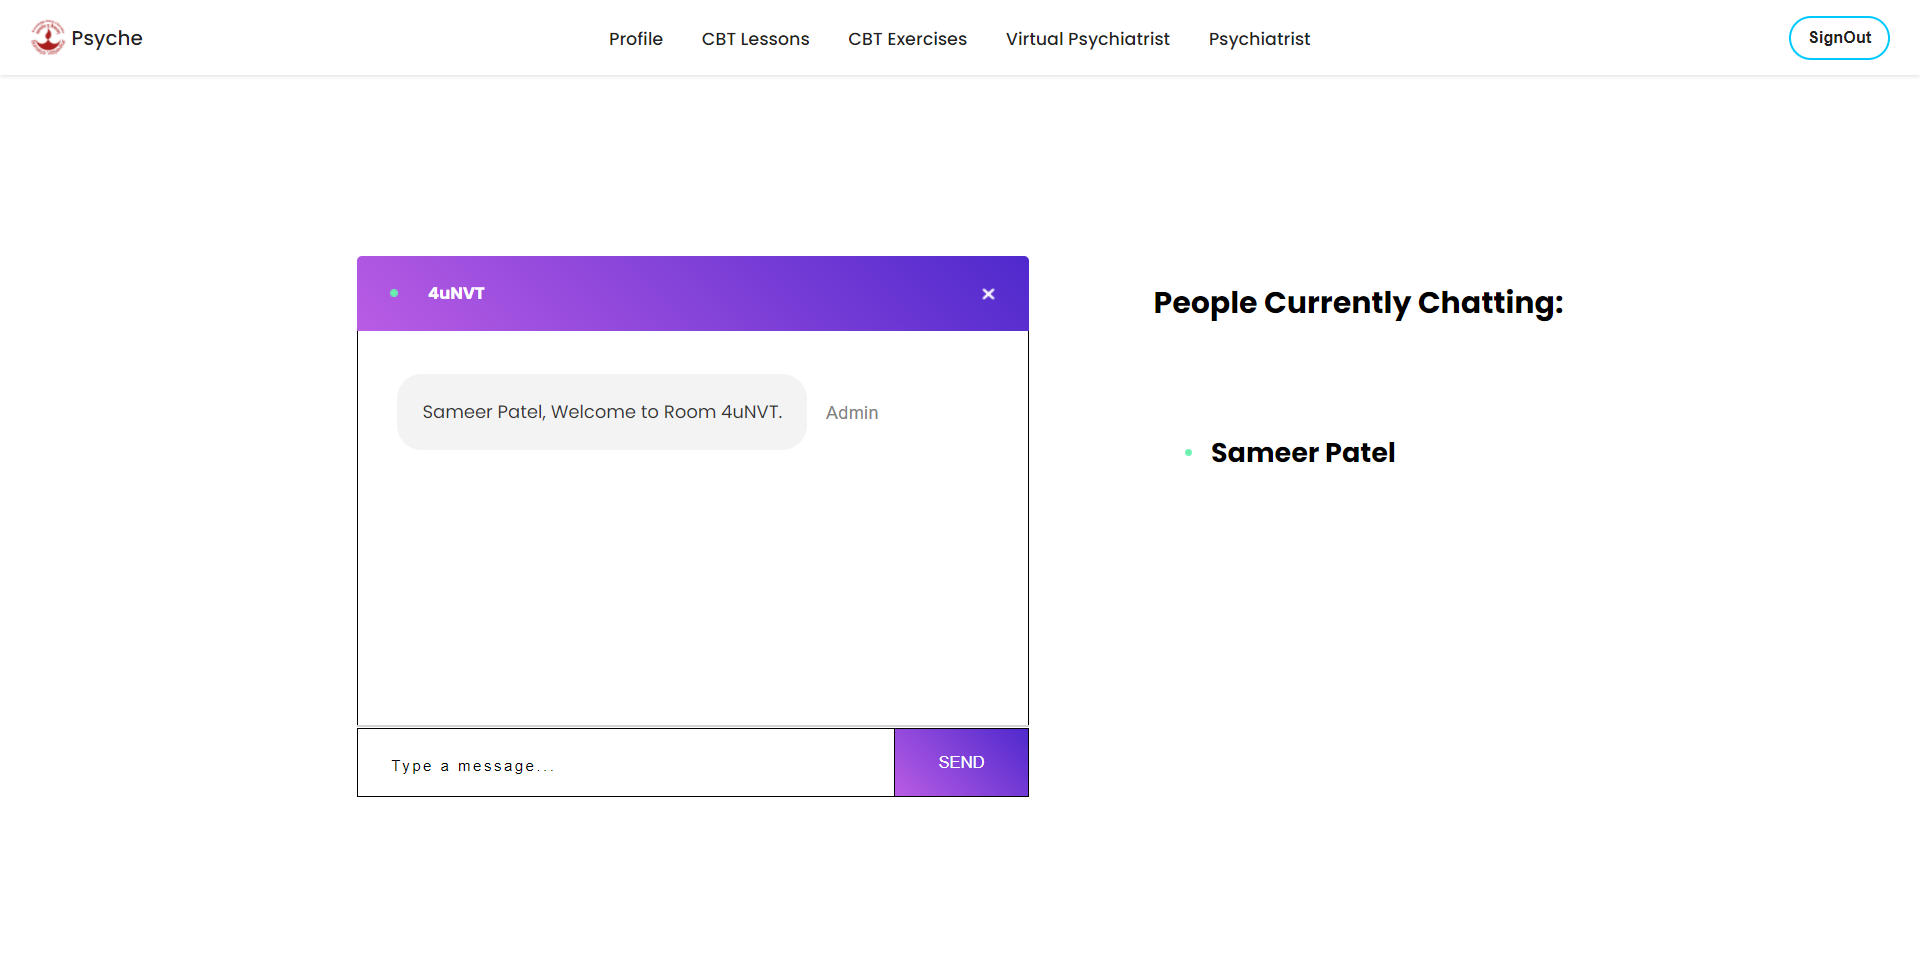Navigate to Virtual Psychiatrist

[x=1087, y=39]
